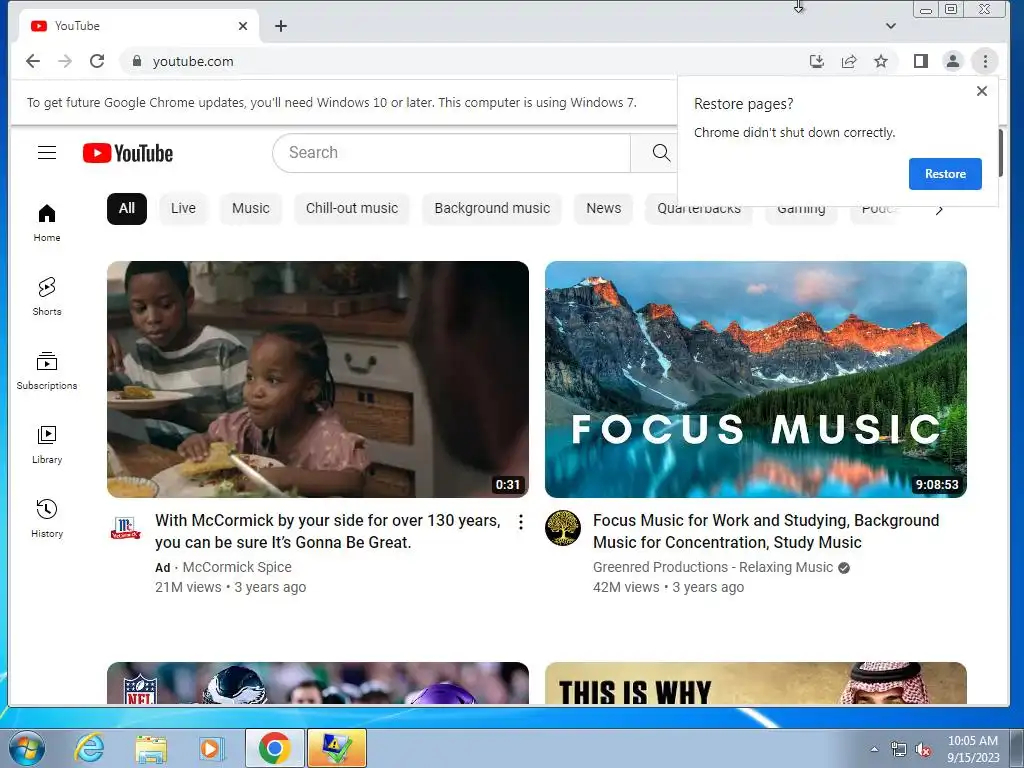The height and width of the screenshot is (768, 1024).
Task: Click page vertical scrollbar thumb
Action: [1000, 153]
